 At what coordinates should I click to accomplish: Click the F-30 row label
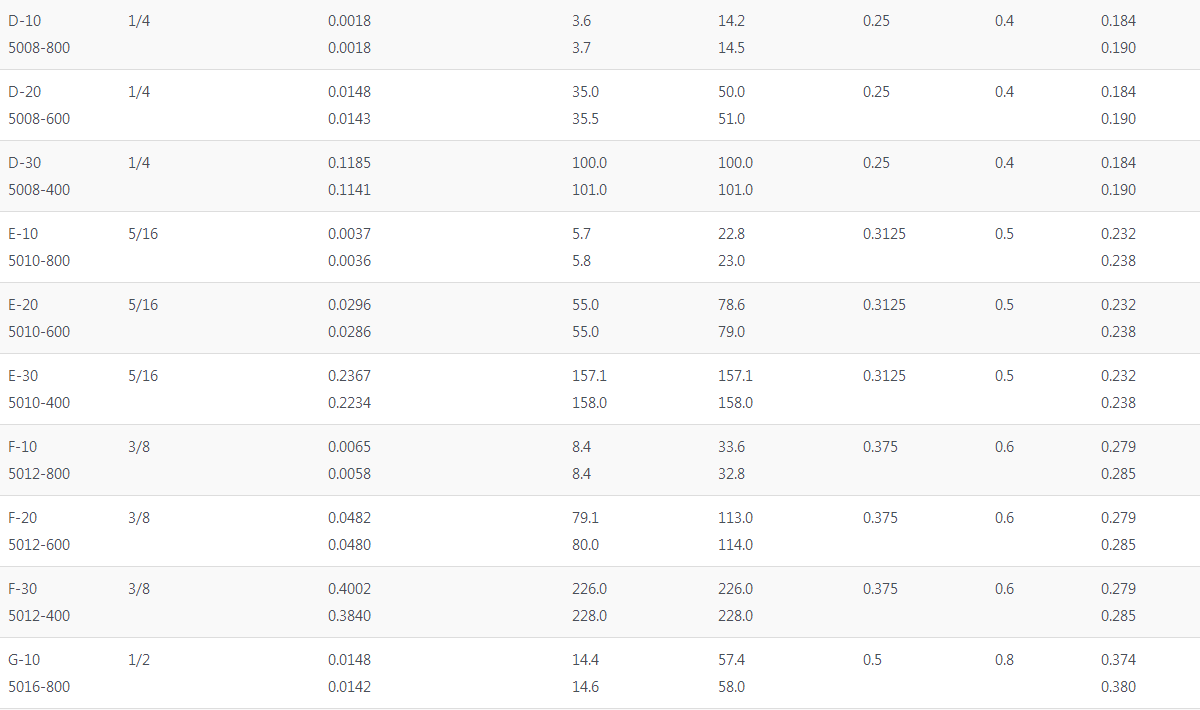pos(24,589)
